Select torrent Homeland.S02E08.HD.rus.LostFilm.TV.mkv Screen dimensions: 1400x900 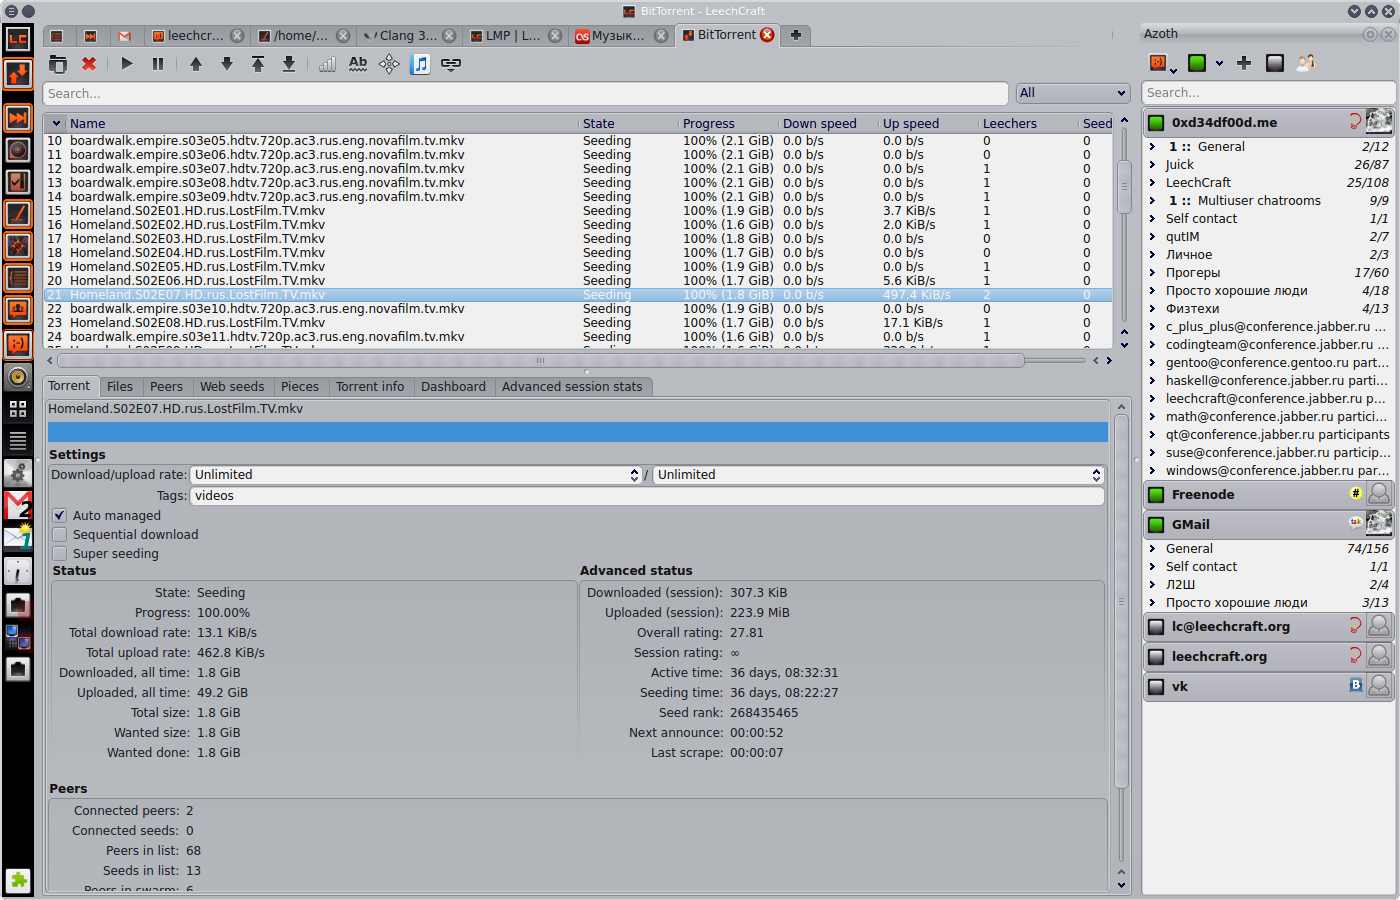578,322
